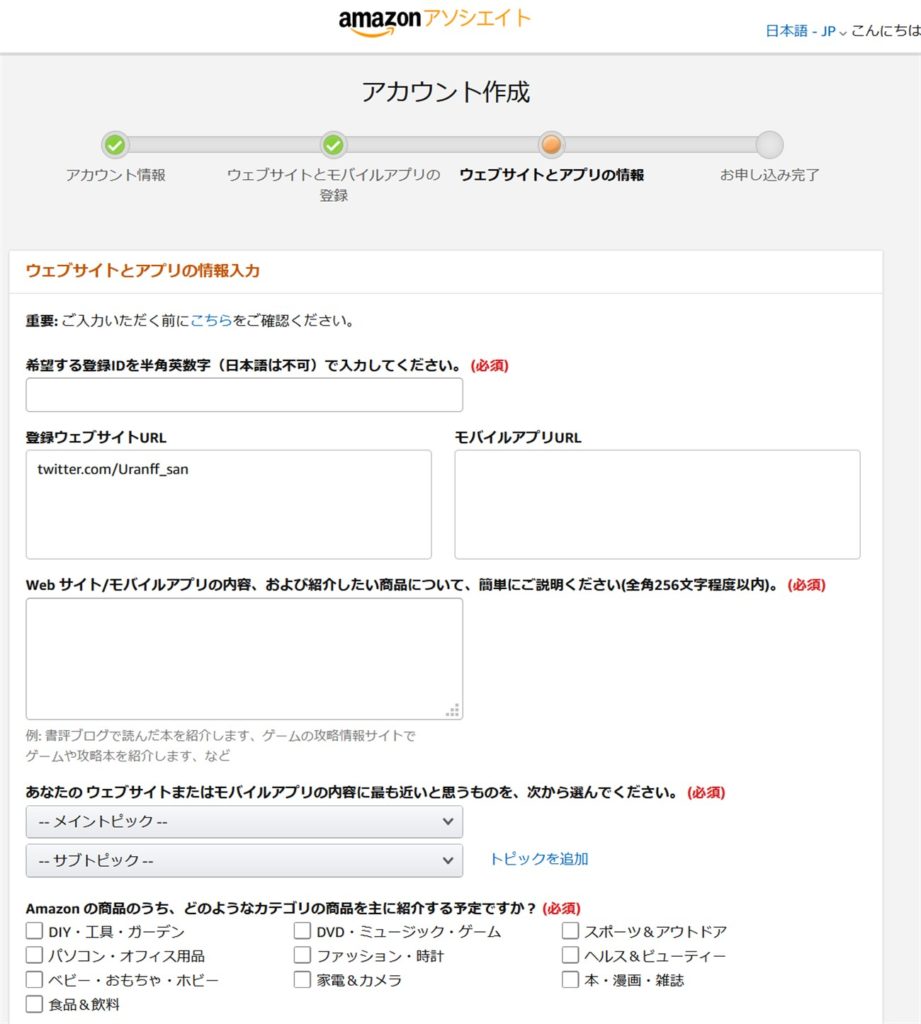Click the 例: 書評ブログ example hint text
Screen dimensions: 921x1024
click(220, 746)
